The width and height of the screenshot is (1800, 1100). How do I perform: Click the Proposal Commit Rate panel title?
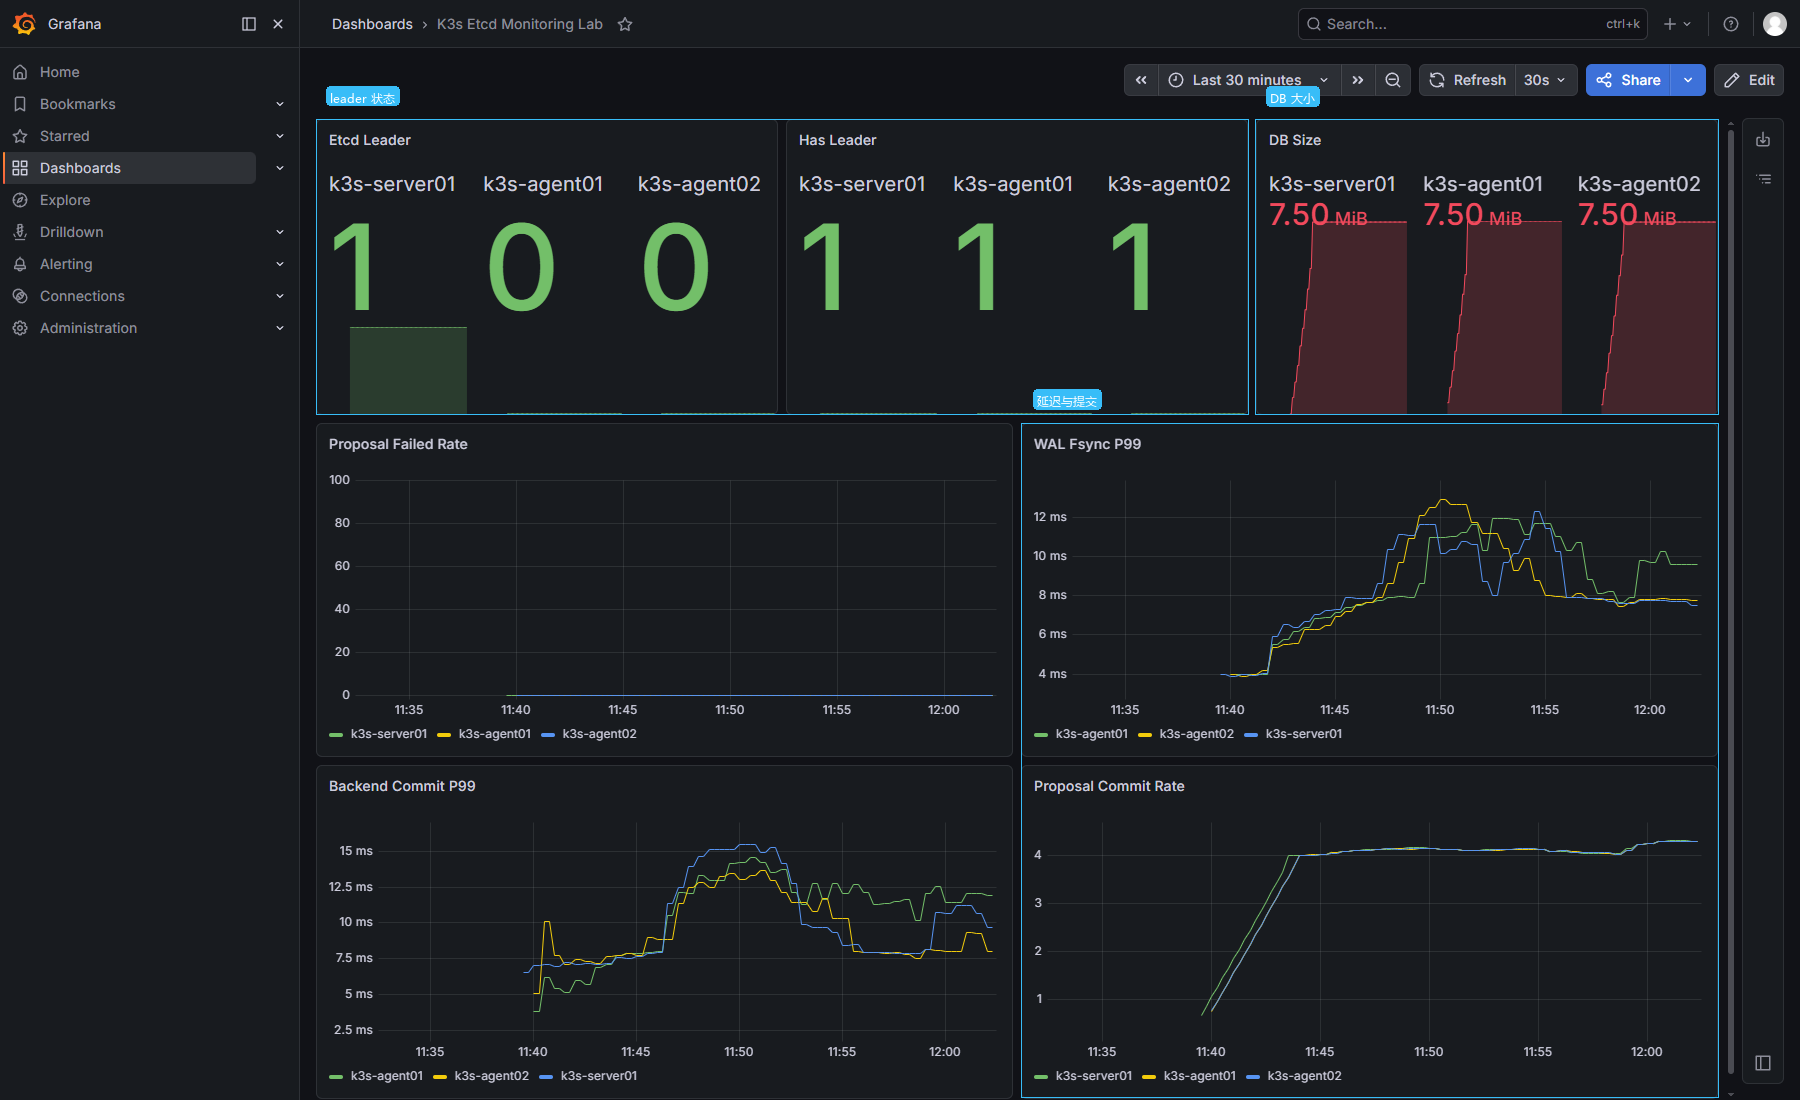pyautogui.click(x=1109, y=786)
